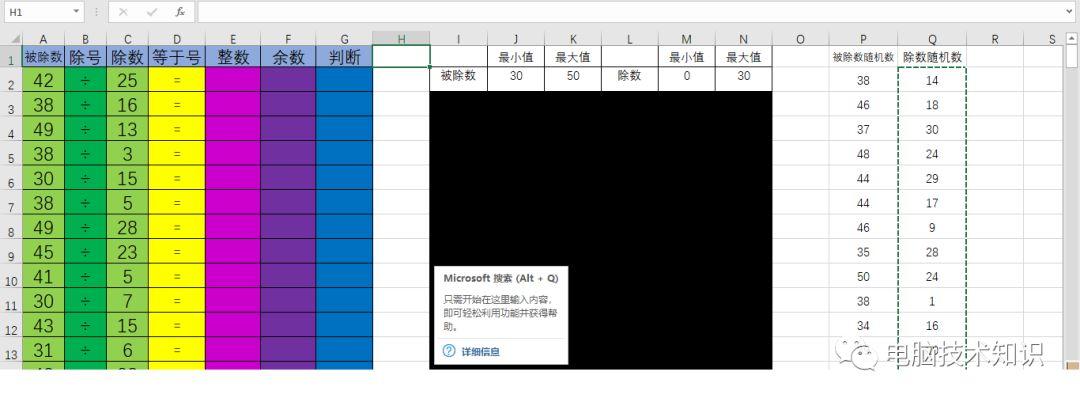Select column L header
The width and height of the screenshot is (1080, 402).
click(630, 40)
